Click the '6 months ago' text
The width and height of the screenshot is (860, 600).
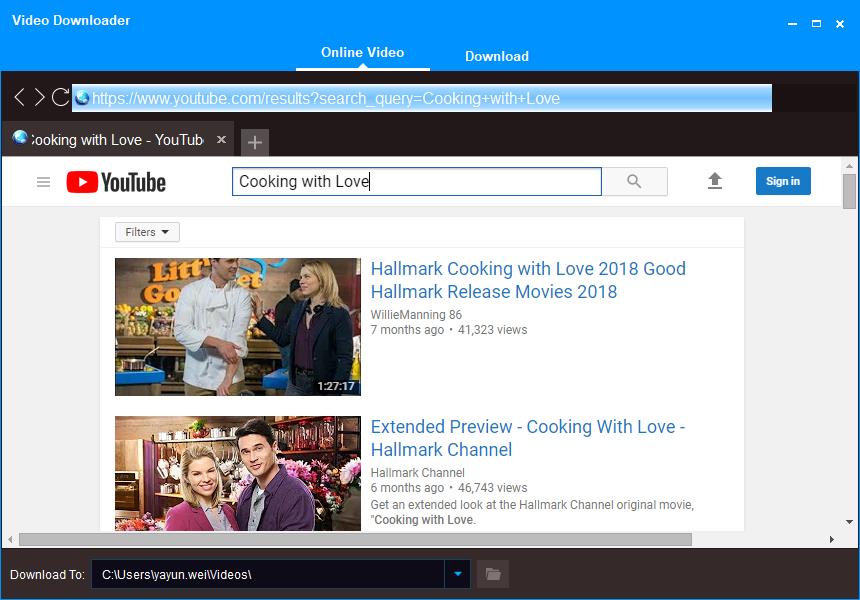tap(407, 488)
